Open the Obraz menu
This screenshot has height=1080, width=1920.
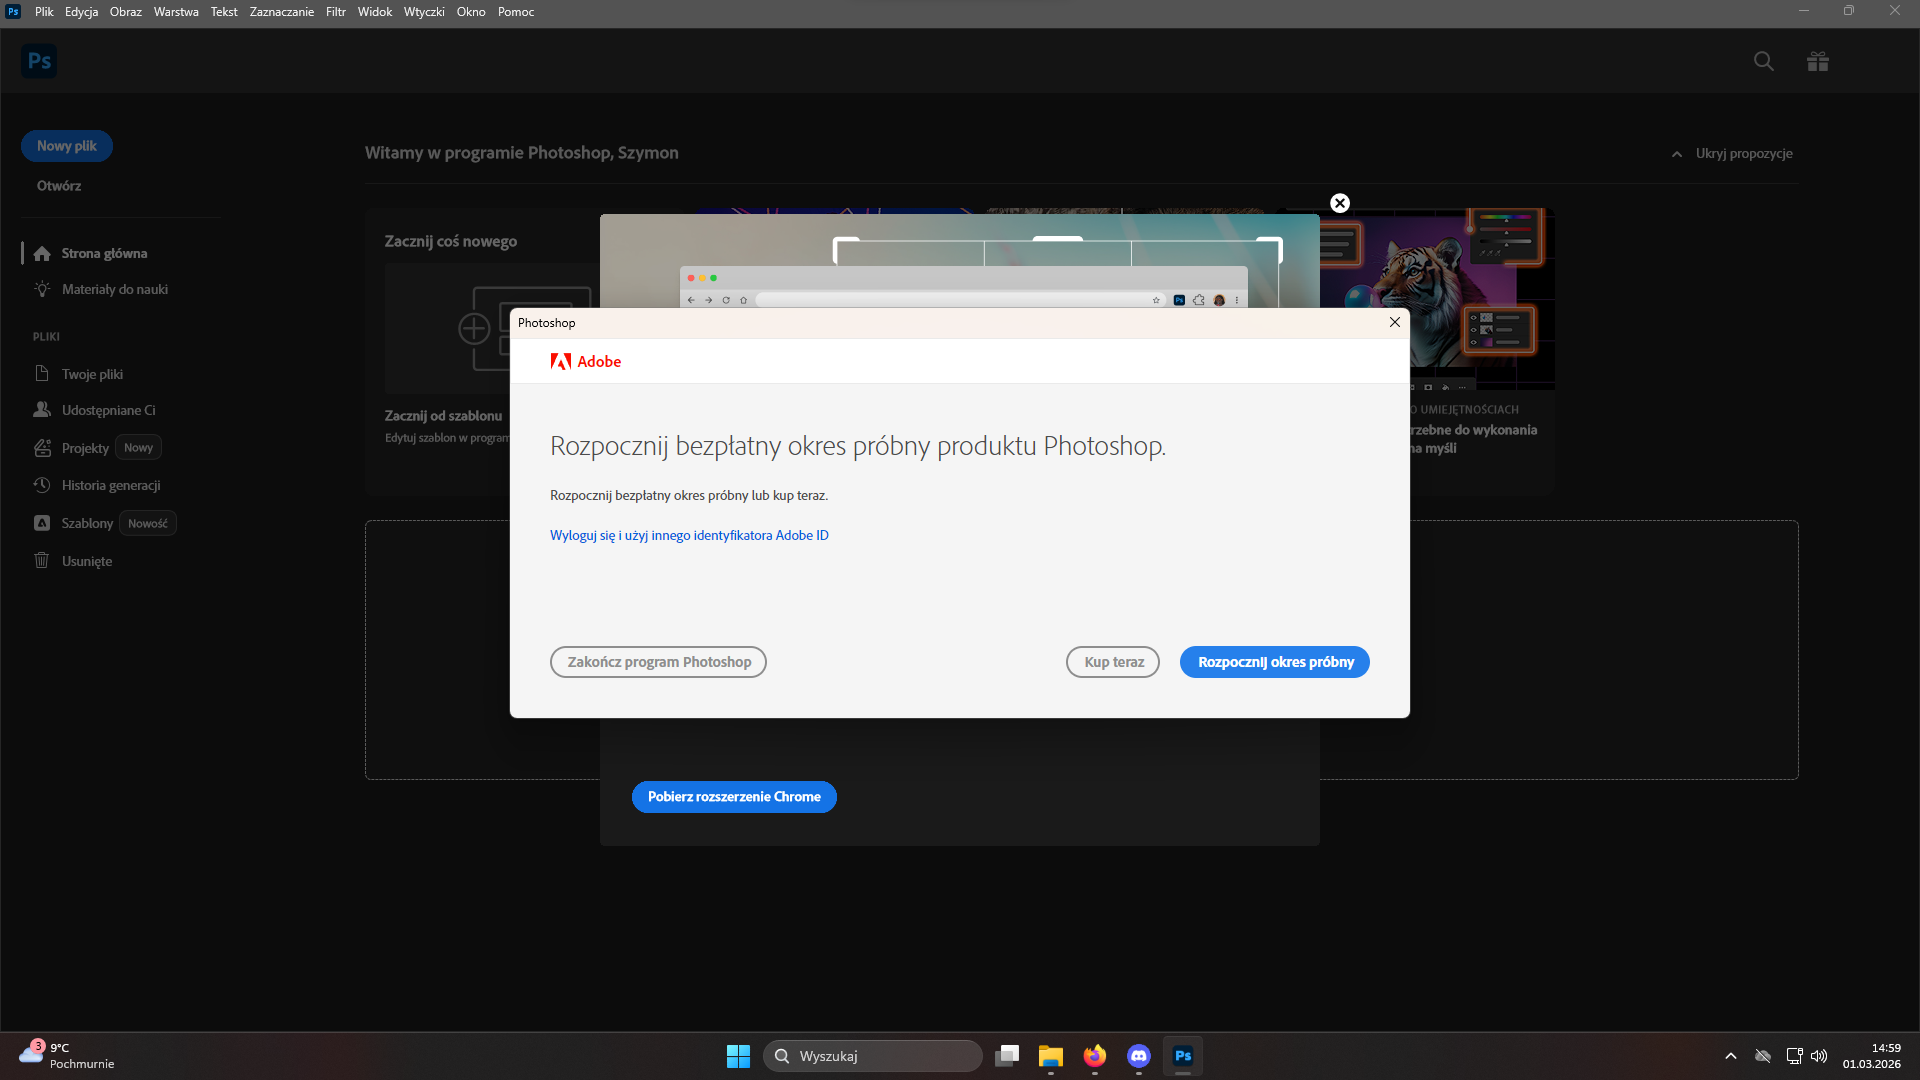pos(126,12)
